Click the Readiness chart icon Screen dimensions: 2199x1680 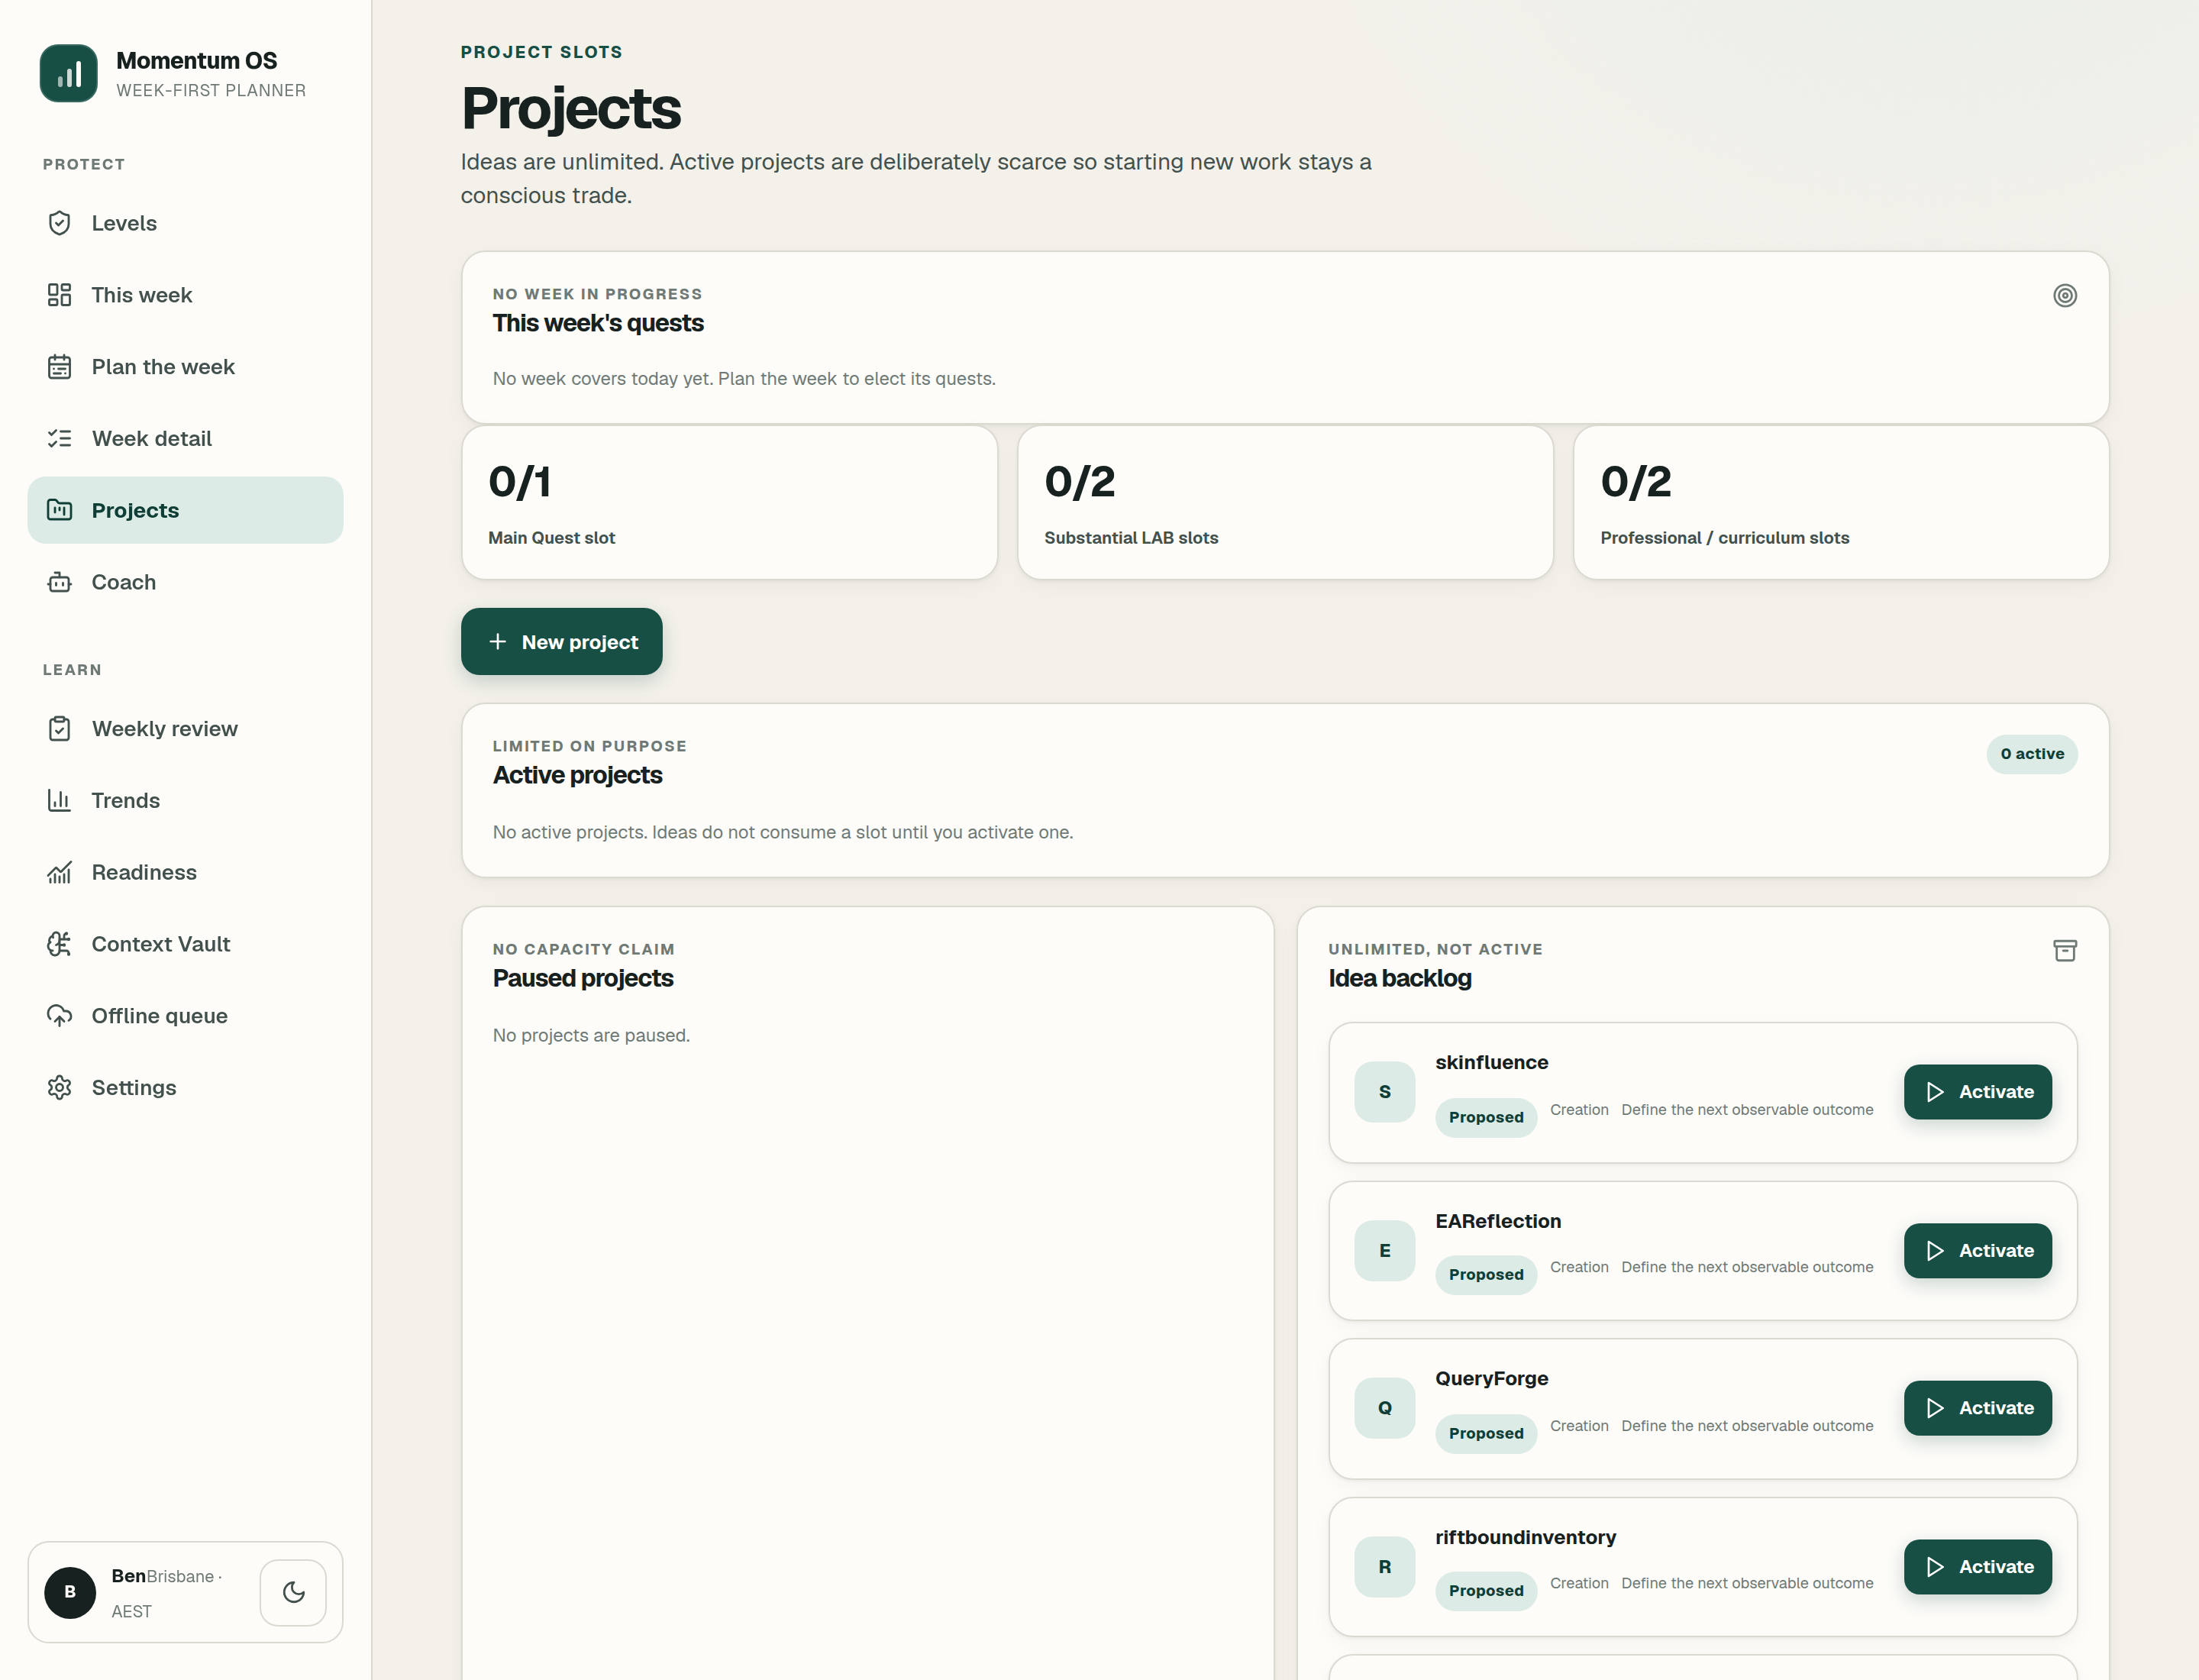coord(60,873)
